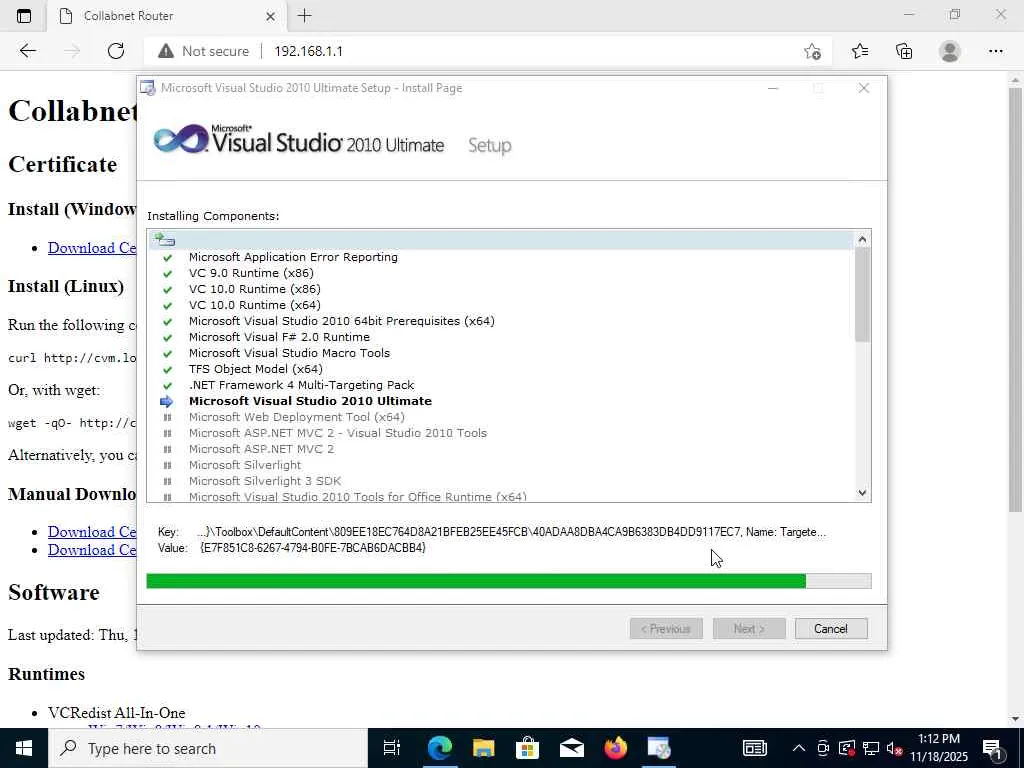The width and height of the screenshot is (1024, 768).
Task: Open Mail app from the taskbar
Action: coord(571,748)
